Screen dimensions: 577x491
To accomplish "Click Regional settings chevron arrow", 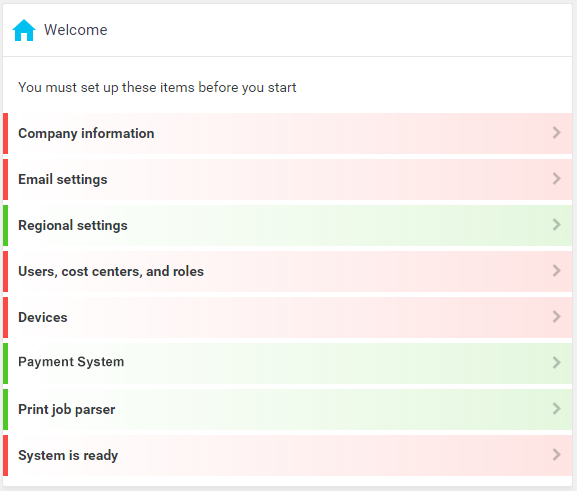I will [557, 225].
